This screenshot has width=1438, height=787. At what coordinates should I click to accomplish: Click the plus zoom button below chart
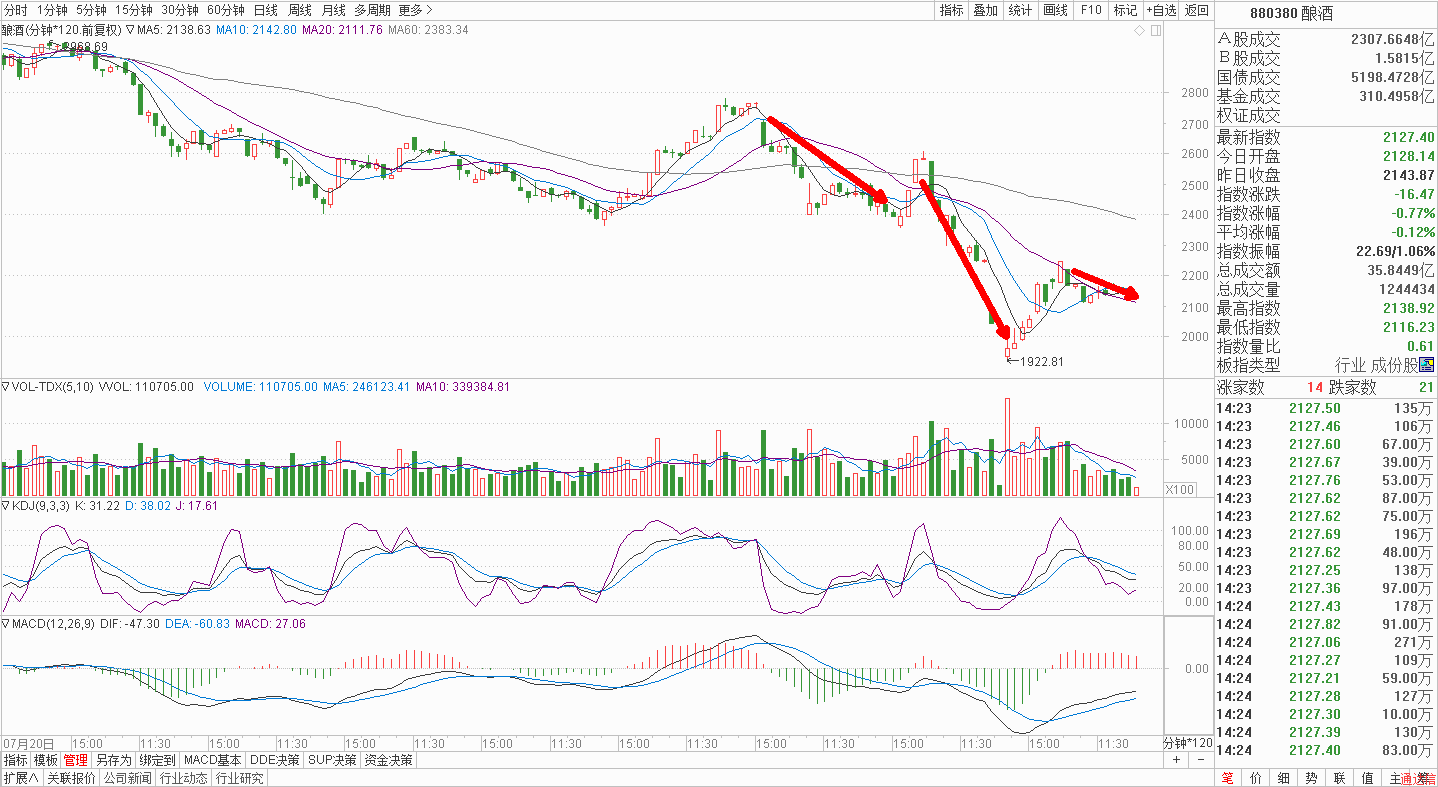[x=1176, y=760]
